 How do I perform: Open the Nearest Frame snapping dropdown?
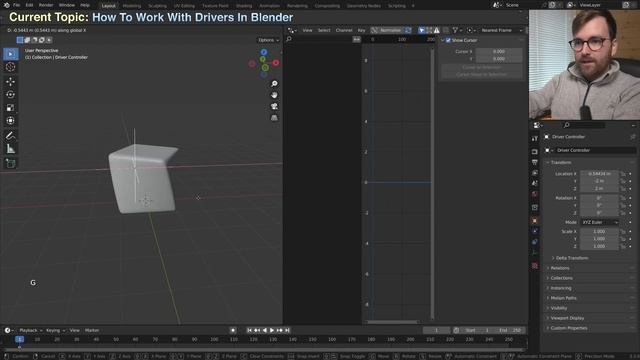[501, 30]
